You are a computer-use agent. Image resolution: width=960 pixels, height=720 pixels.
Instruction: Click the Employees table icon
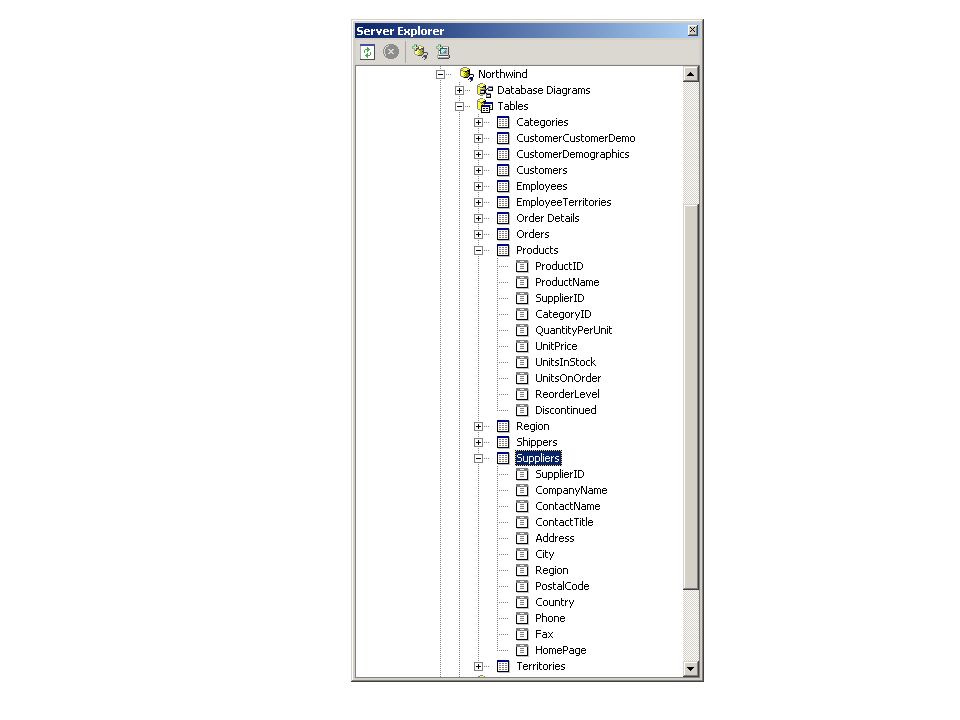pyautogui.click(x=503, y=186)
